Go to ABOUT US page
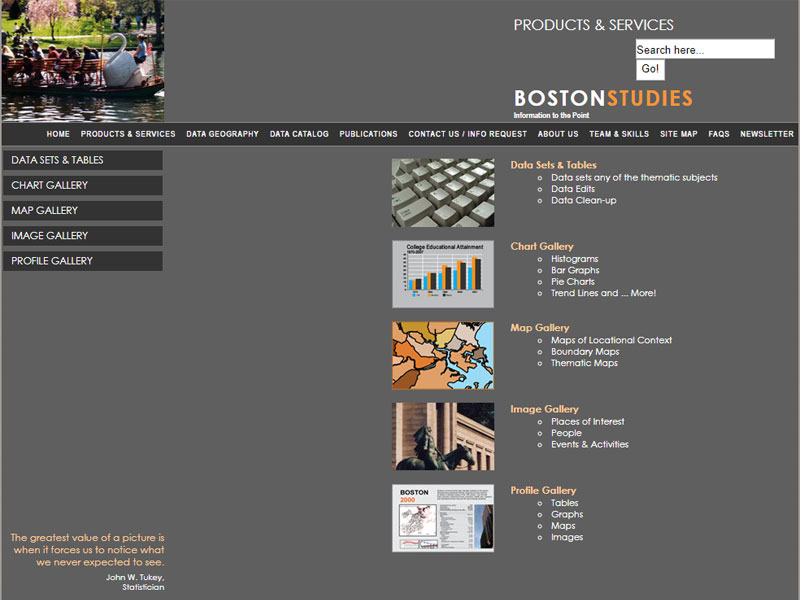800x600 pixels. pos(558,134)
